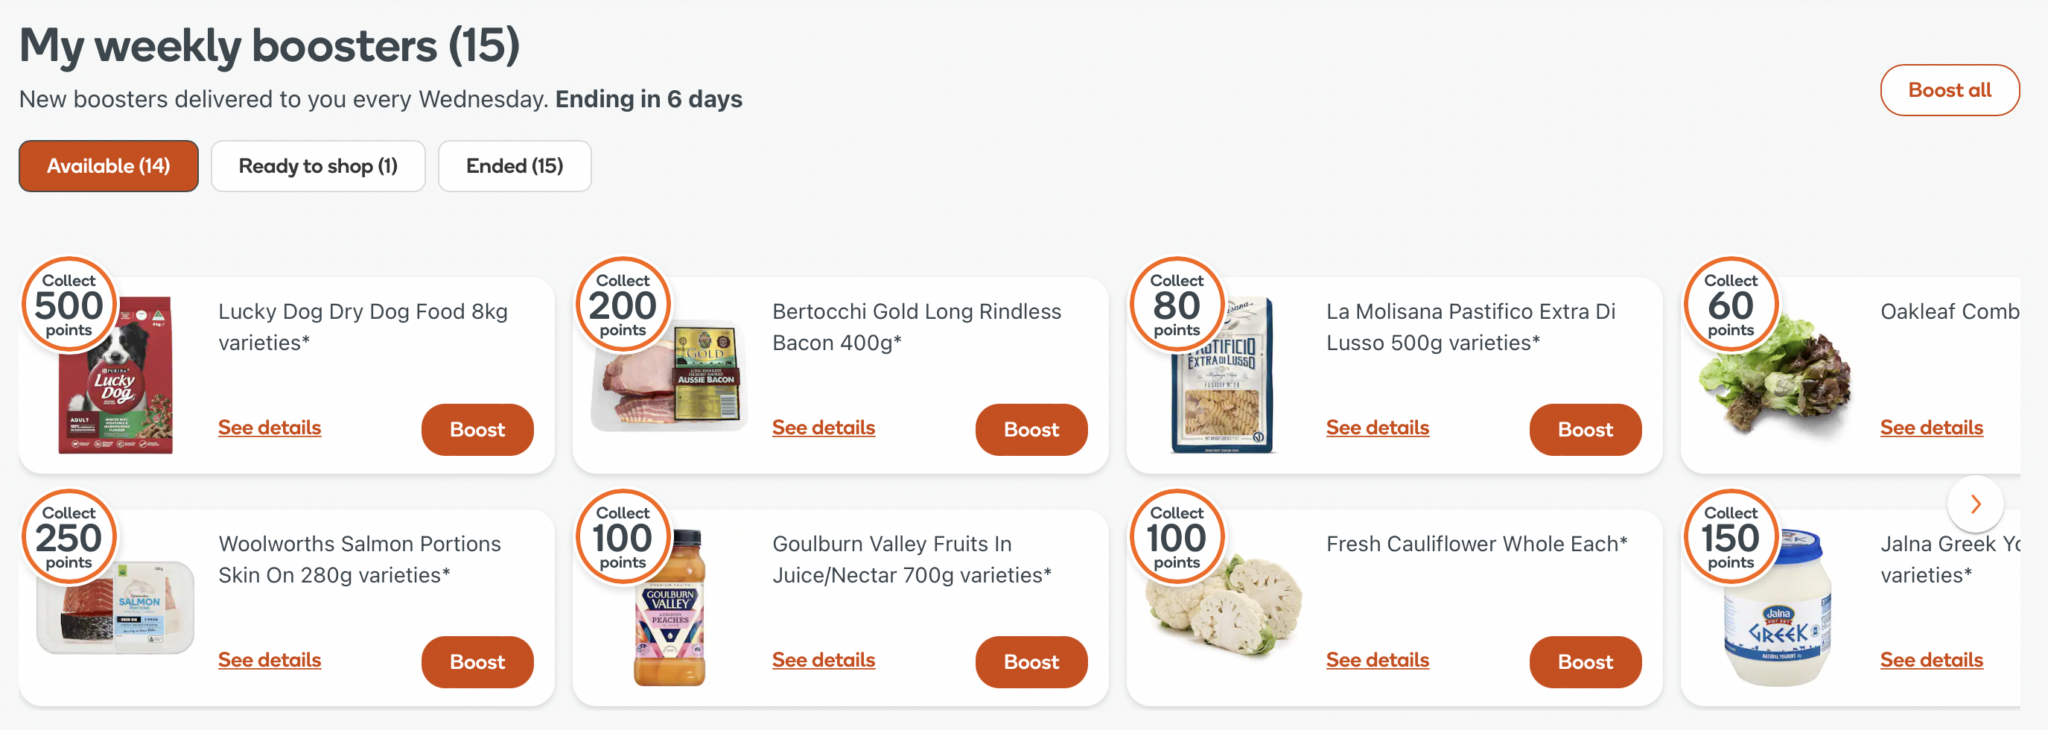Boost the Lucky Dog Dry Dog Food offer
Viewport: 2048px width, 730px height.
(477, 429)
